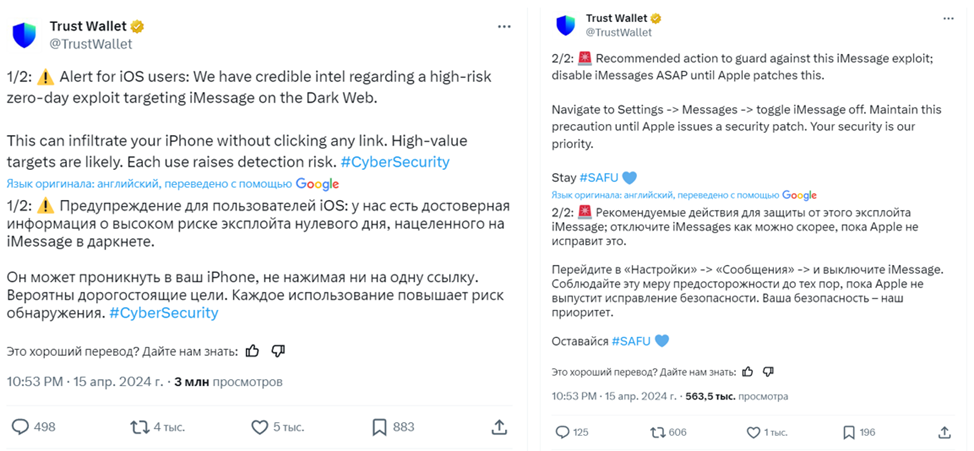
Task: Rate left translation with thumbs down
Action: 278,351
